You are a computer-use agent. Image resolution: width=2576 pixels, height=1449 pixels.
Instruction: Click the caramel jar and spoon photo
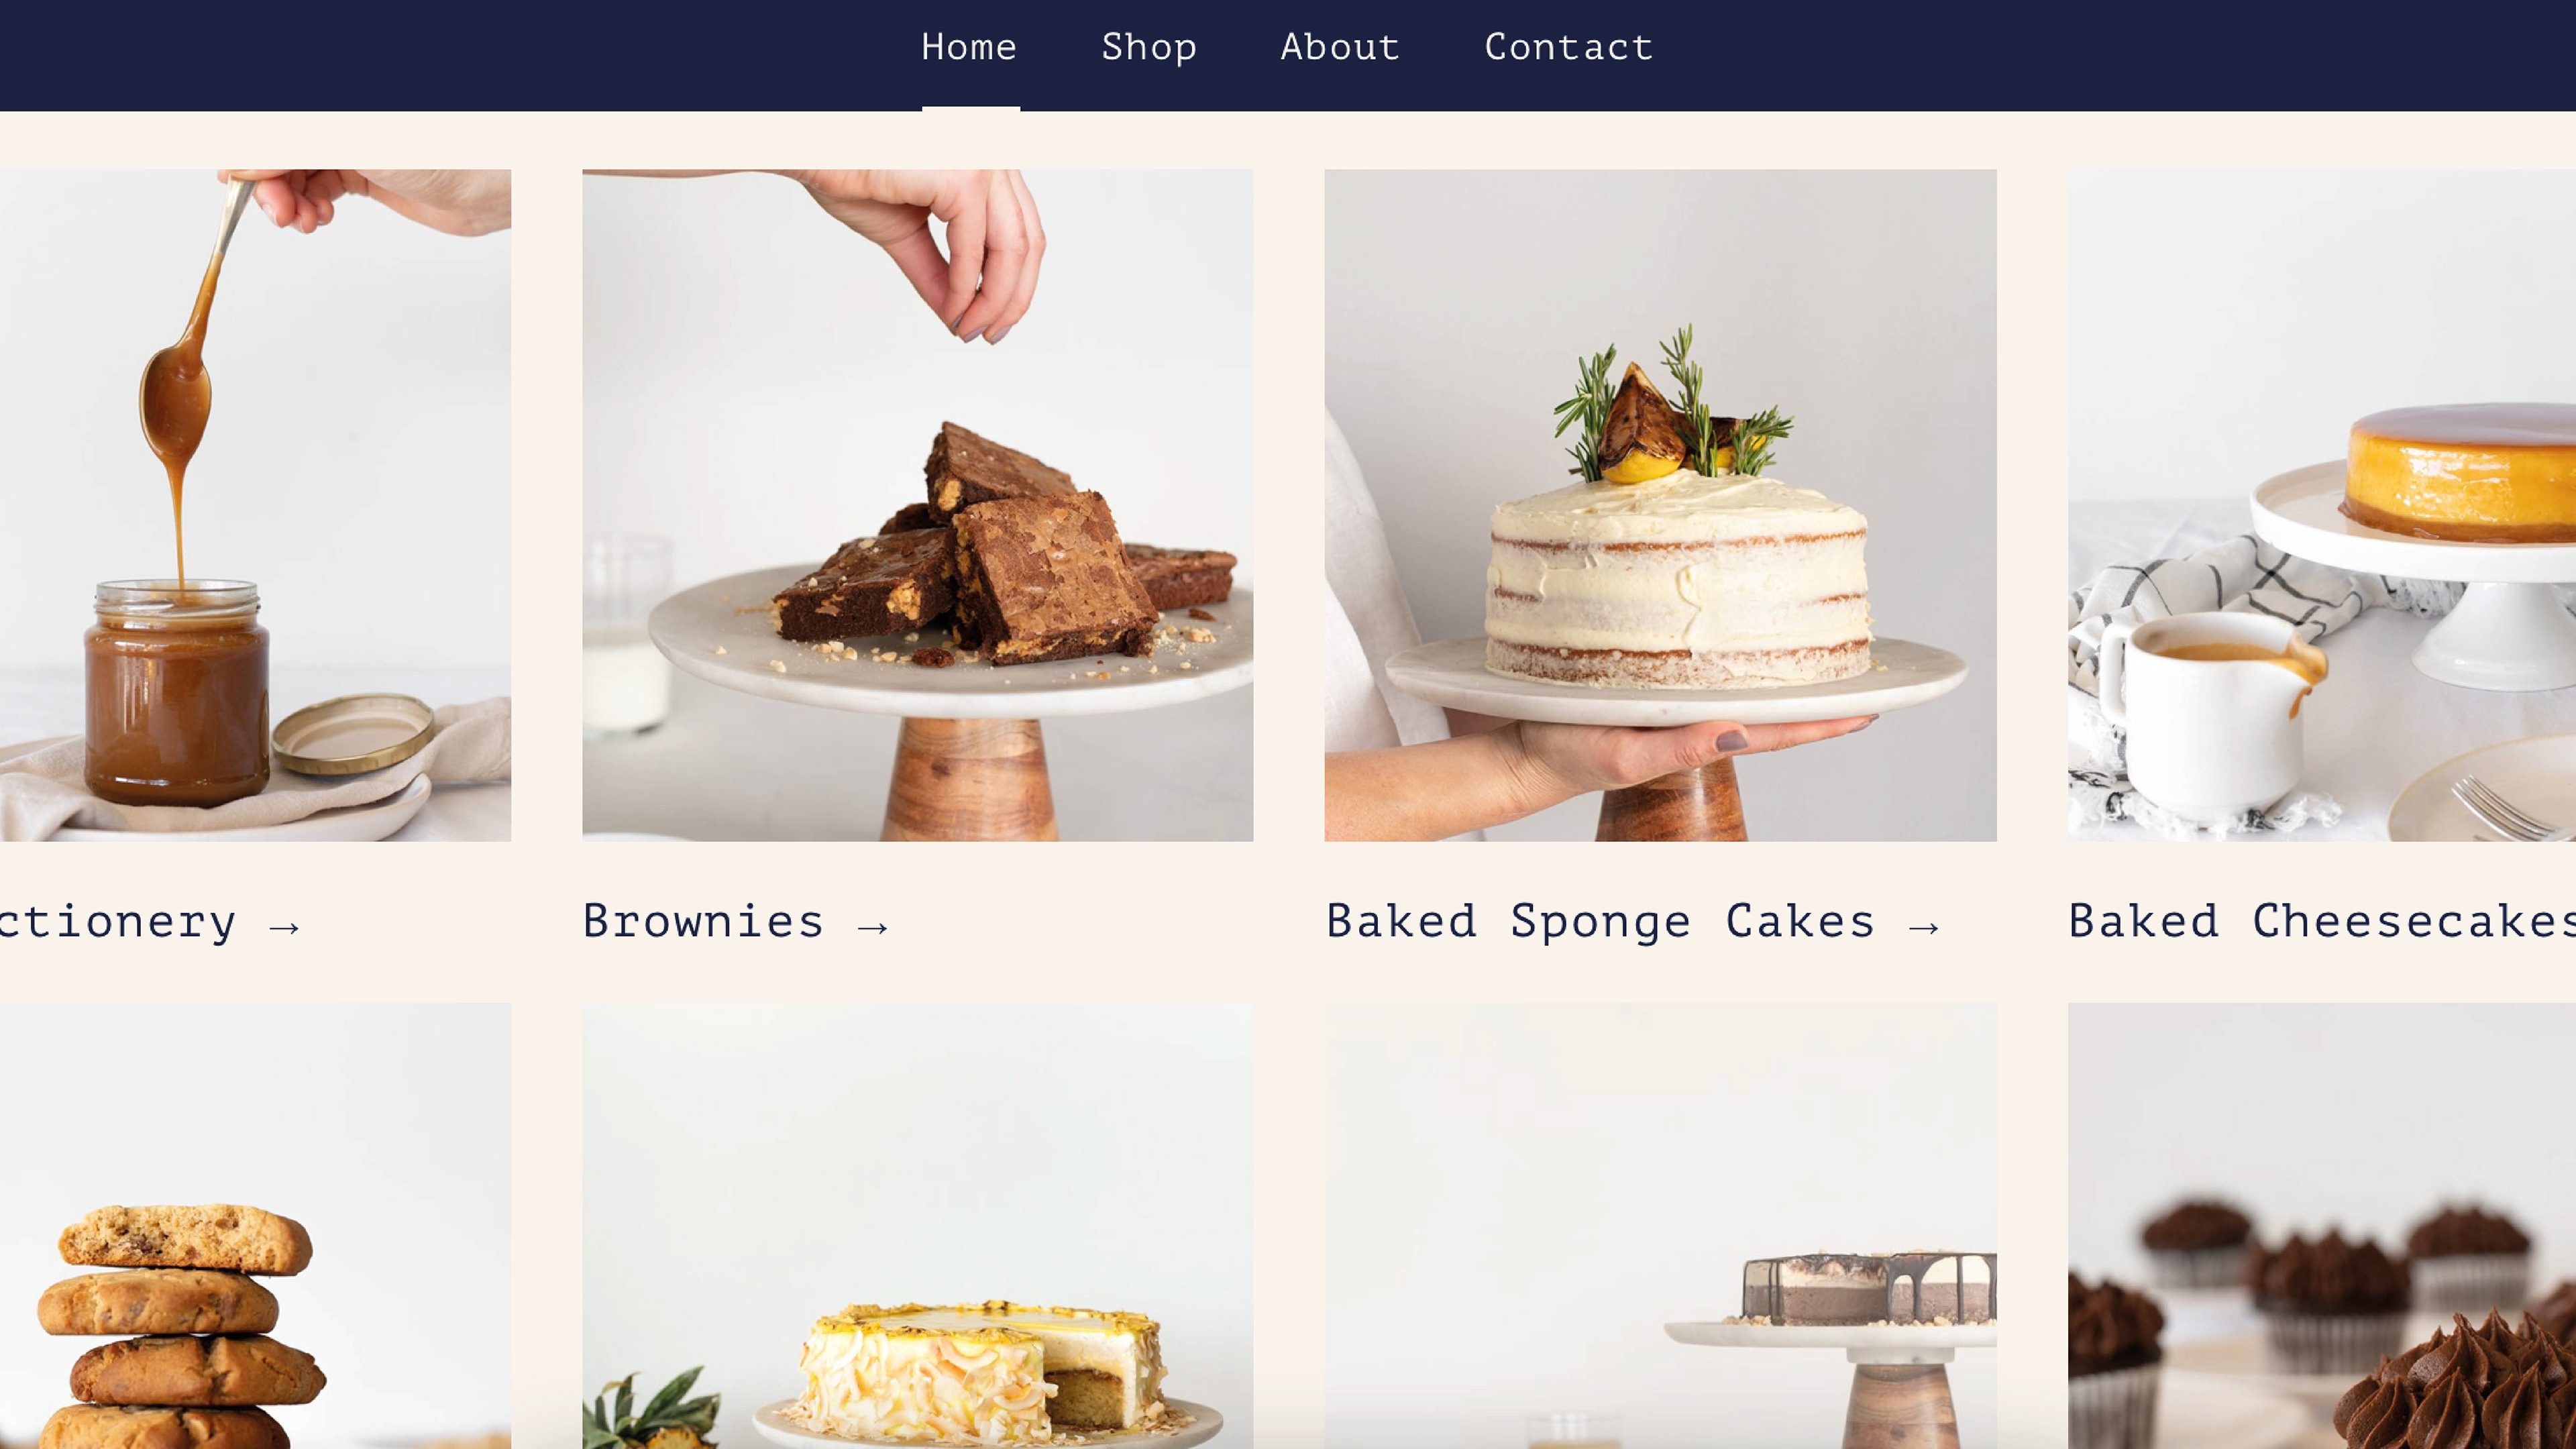tap(255, 505)
